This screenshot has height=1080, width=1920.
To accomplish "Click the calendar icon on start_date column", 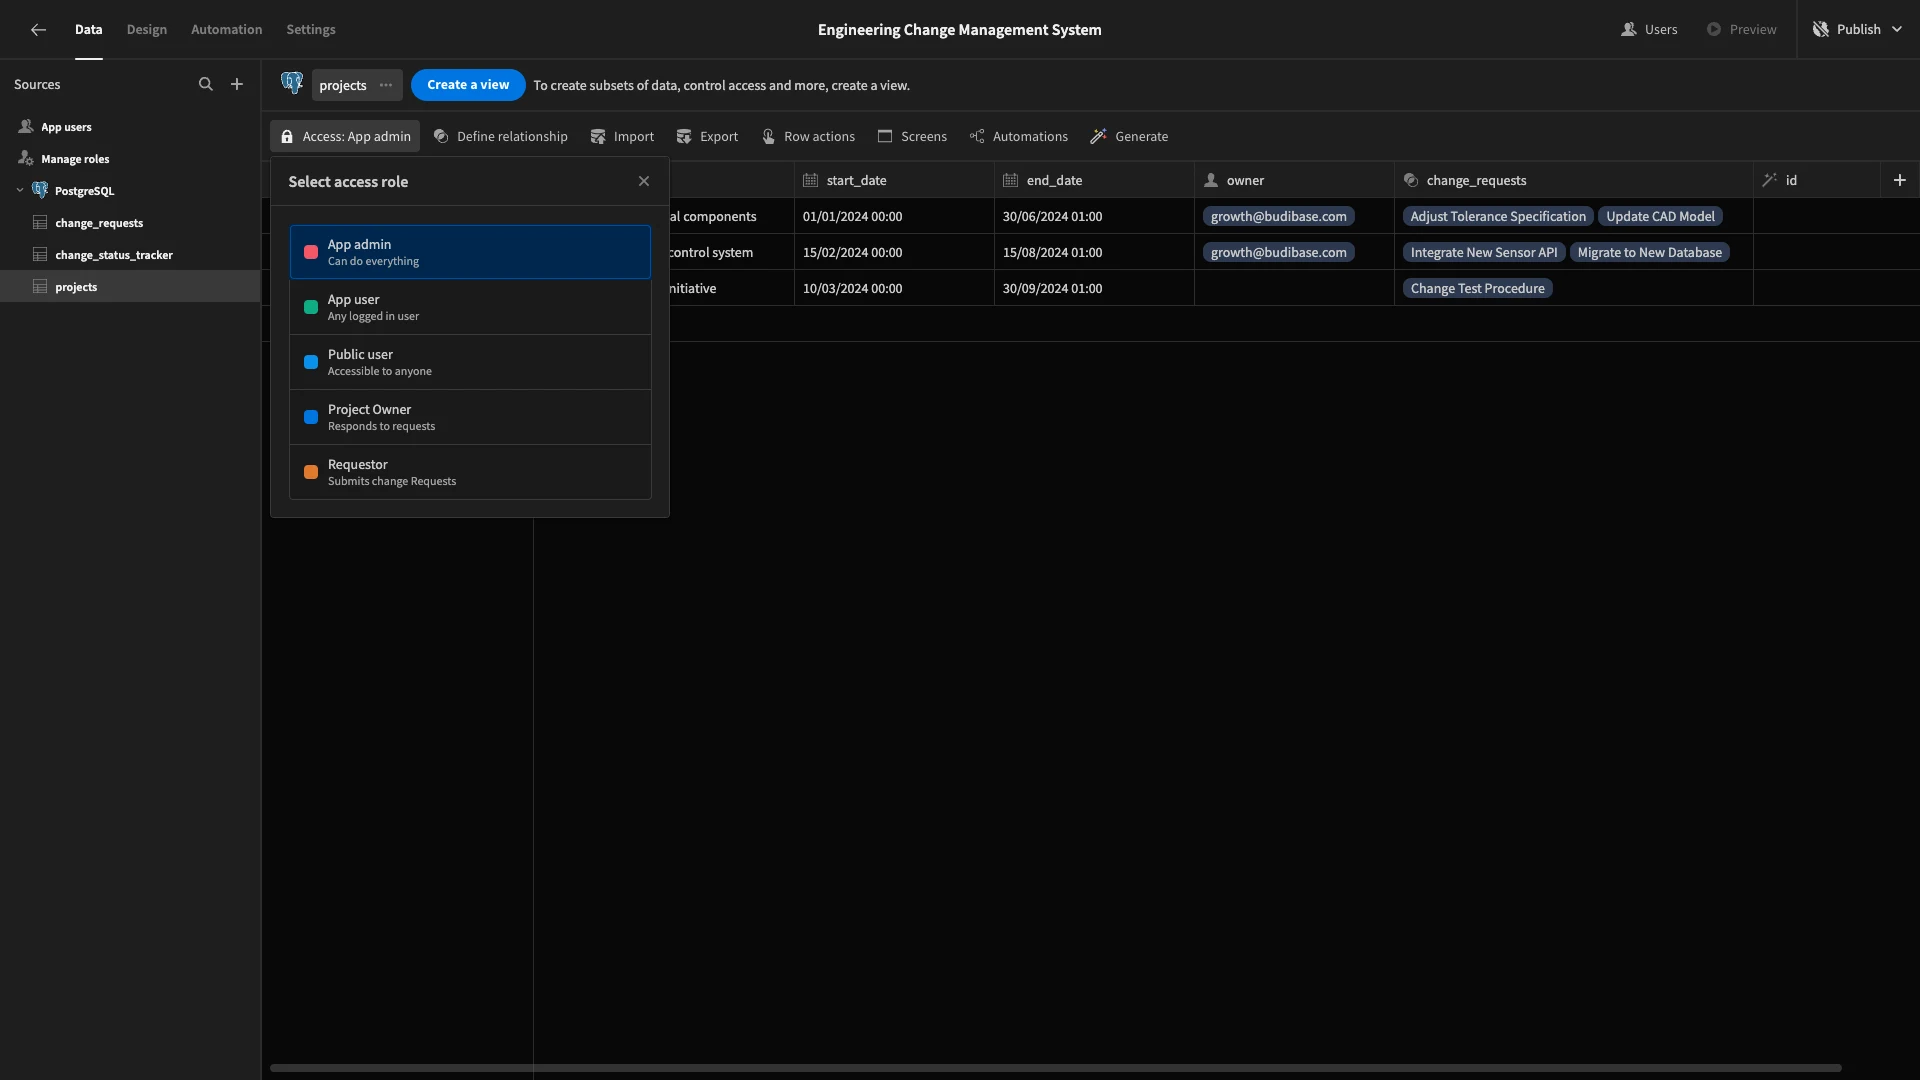I will 811,181.
